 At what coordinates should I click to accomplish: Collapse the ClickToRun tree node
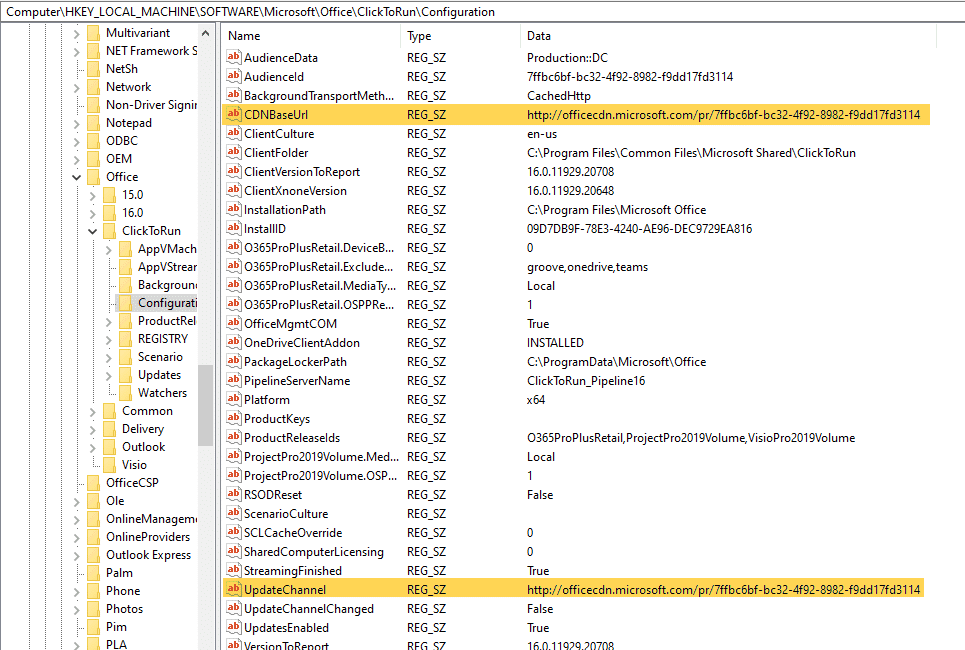coord(93,231)
